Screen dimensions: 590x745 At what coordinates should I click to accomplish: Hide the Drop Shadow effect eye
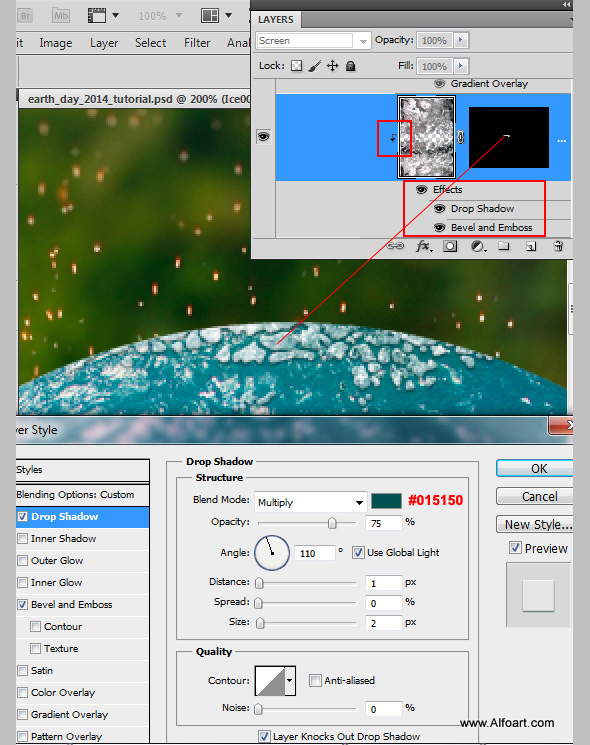tap(439, 209)
